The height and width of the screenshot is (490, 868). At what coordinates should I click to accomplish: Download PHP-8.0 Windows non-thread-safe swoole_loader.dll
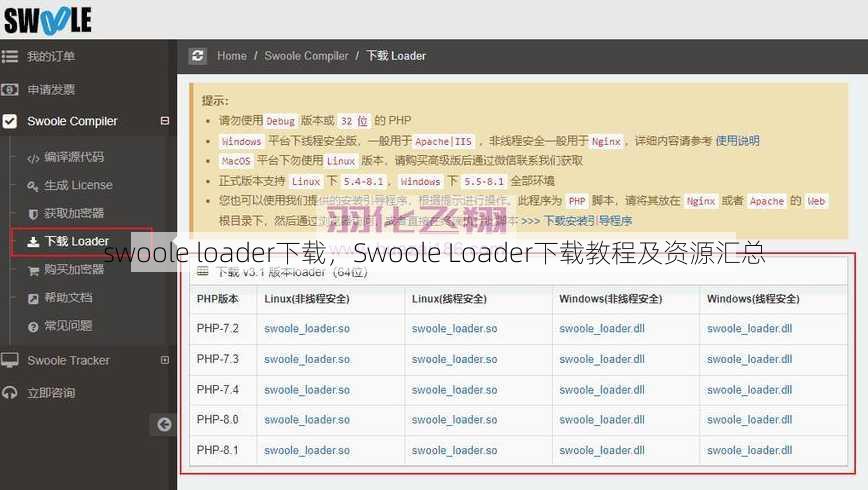pyautogui.click(x=602, y=420)
